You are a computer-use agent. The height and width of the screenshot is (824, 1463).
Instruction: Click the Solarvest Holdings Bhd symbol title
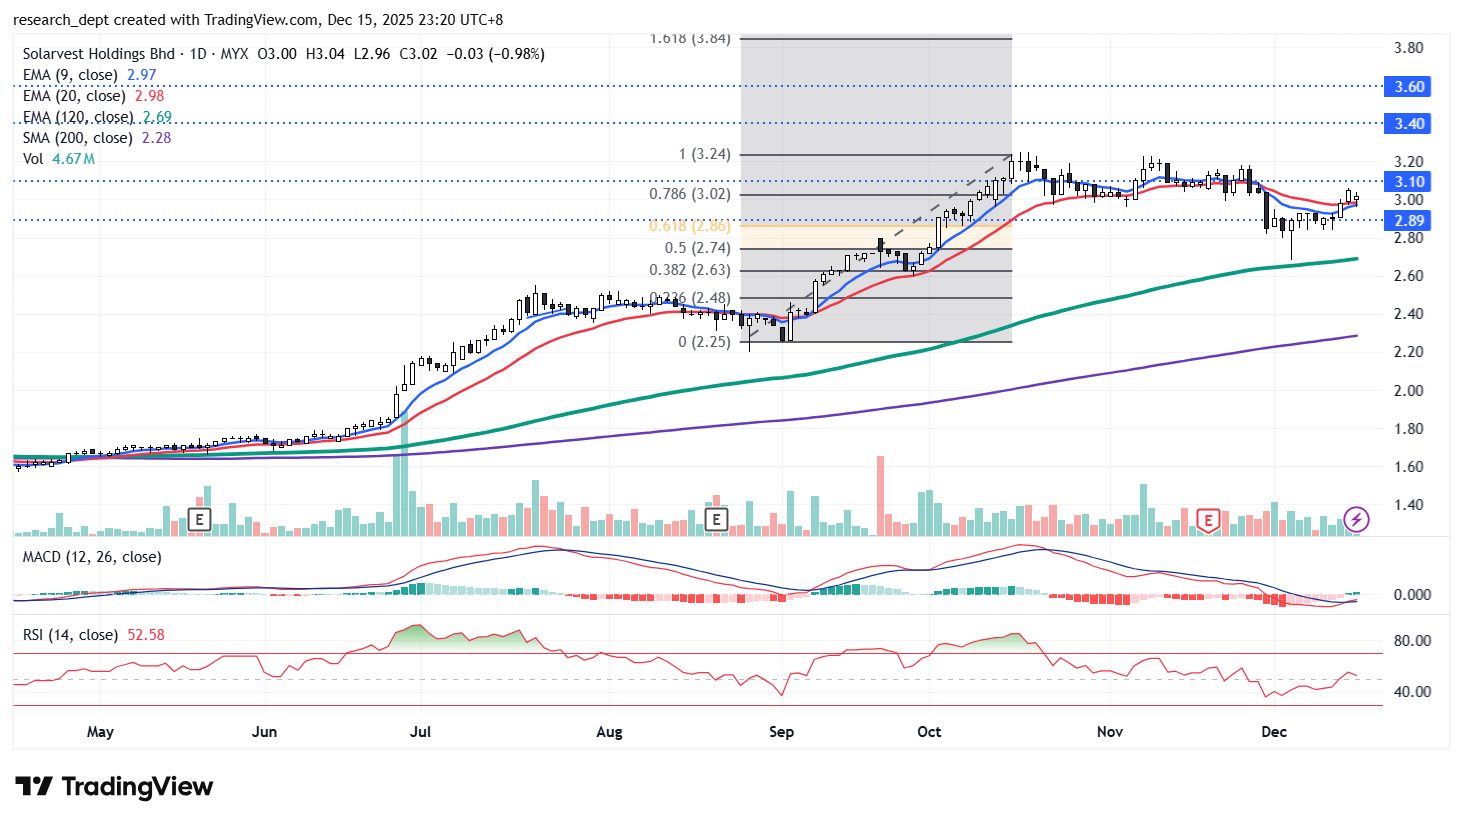98,54
